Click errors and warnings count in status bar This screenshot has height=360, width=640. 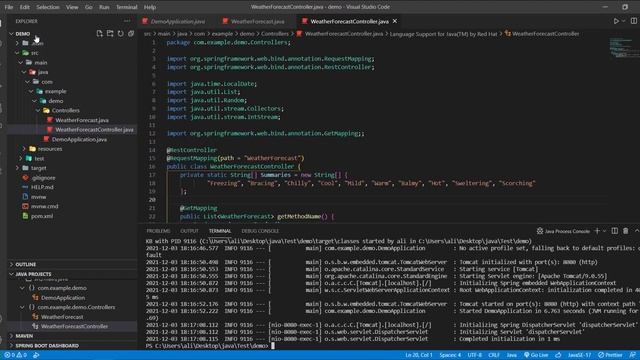(15, 355)
